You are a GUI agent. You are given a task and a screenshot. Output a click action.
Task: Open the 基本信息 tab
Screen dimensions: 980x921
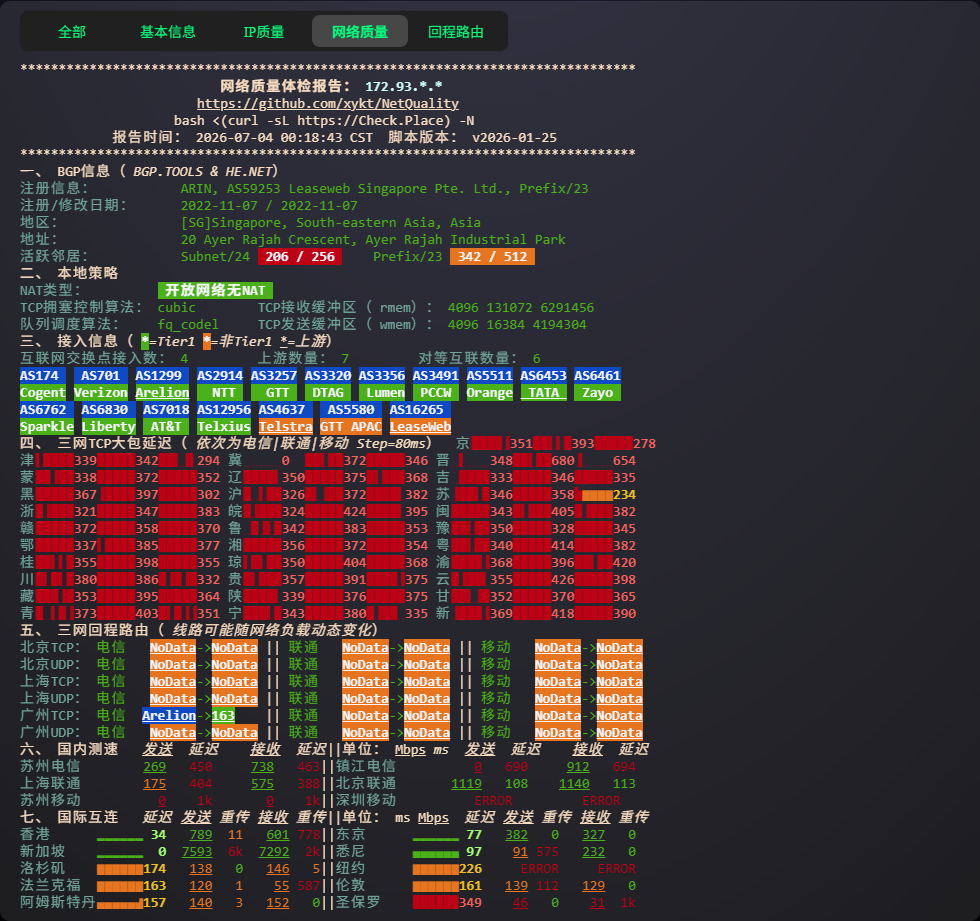click(168, 32)
